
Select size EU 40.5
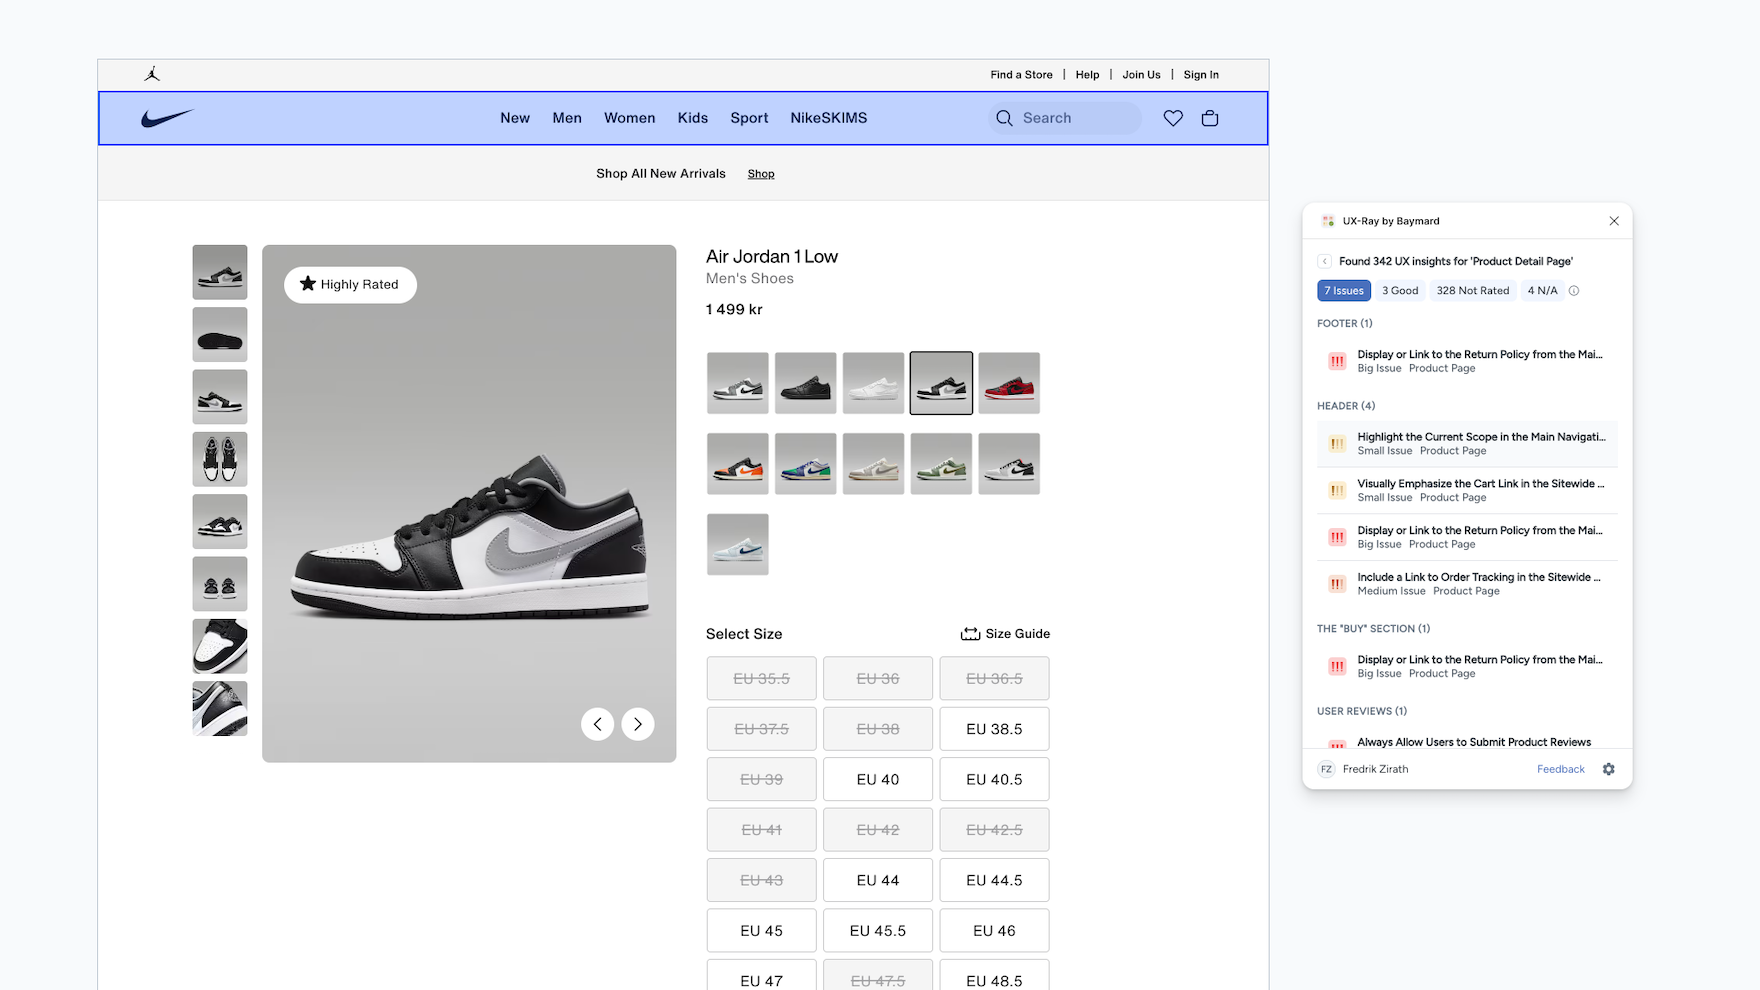tap(994, 779)
